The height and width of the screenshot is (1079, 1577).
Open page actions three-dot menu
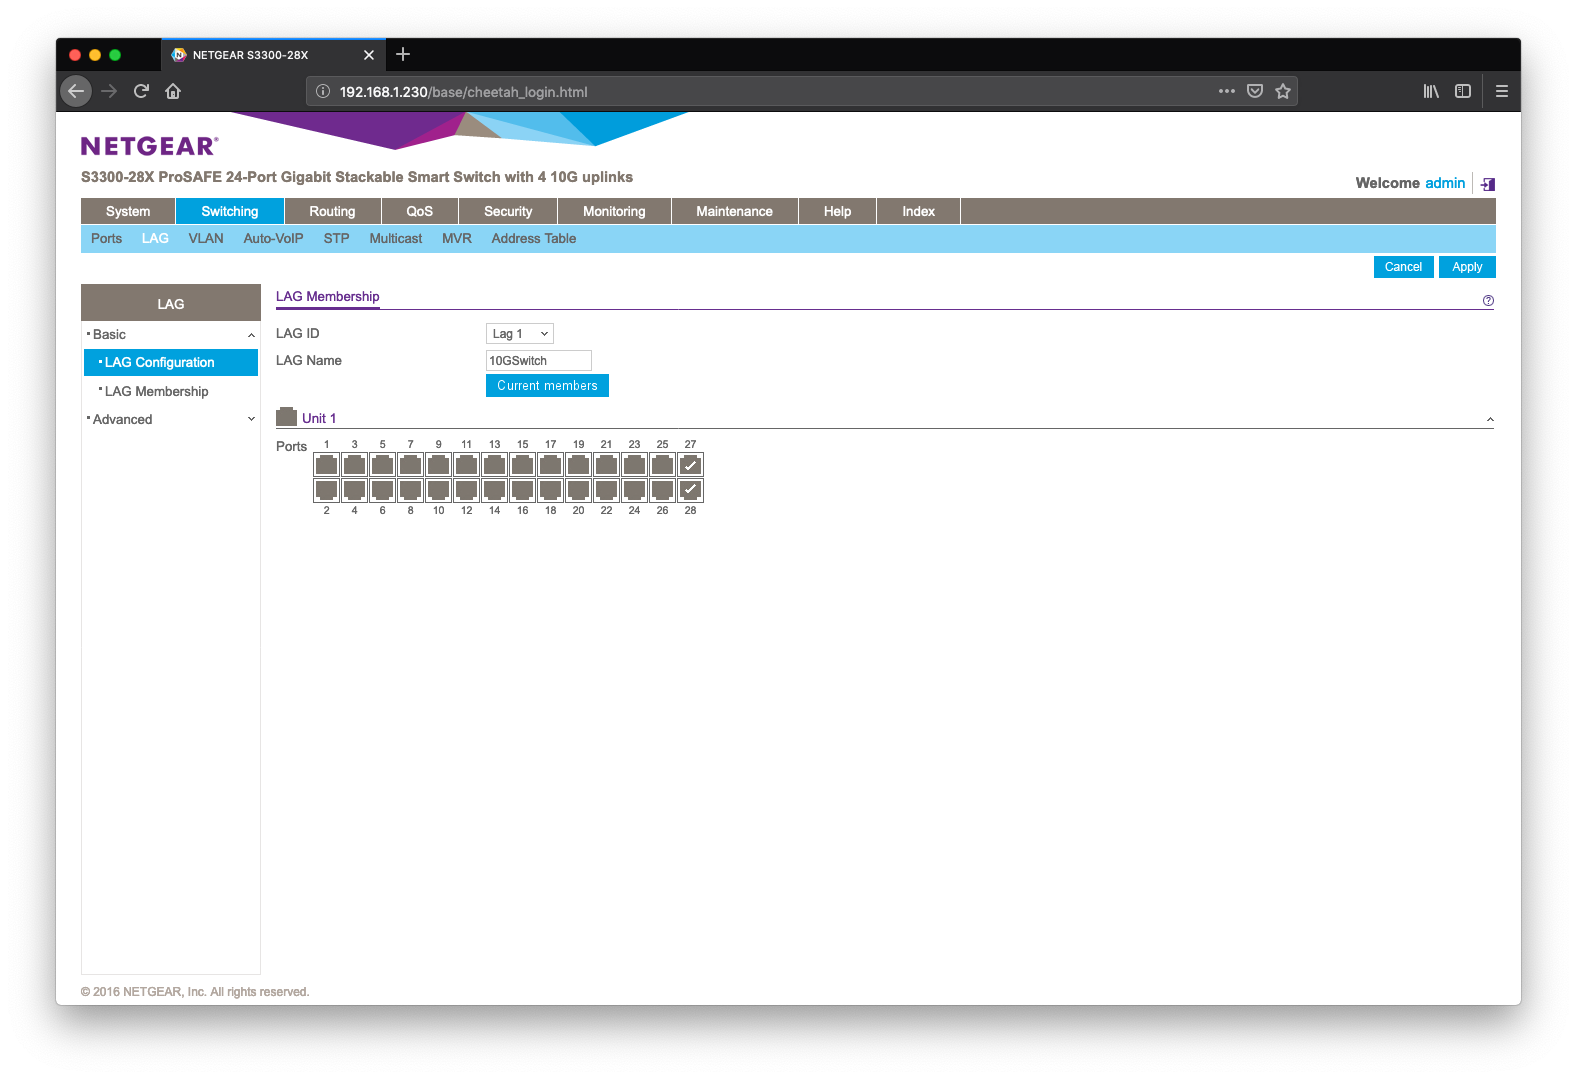pos(1226,91)
